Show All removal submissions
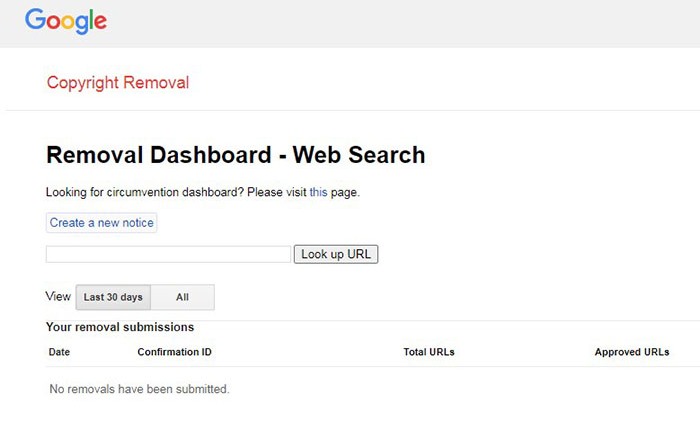 coord(182,297)
